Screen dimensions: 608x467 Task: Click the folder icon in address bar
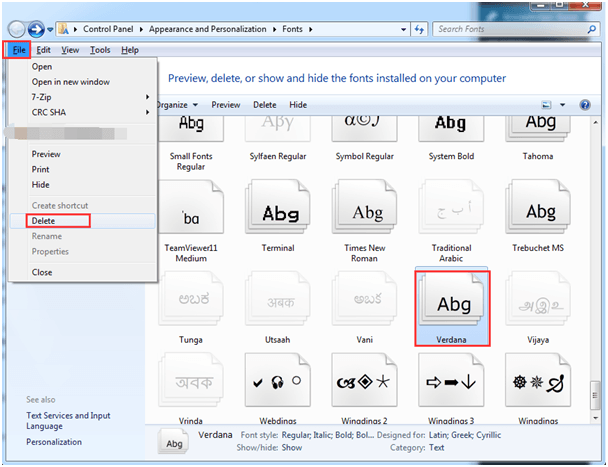click(x=63, y=29)
